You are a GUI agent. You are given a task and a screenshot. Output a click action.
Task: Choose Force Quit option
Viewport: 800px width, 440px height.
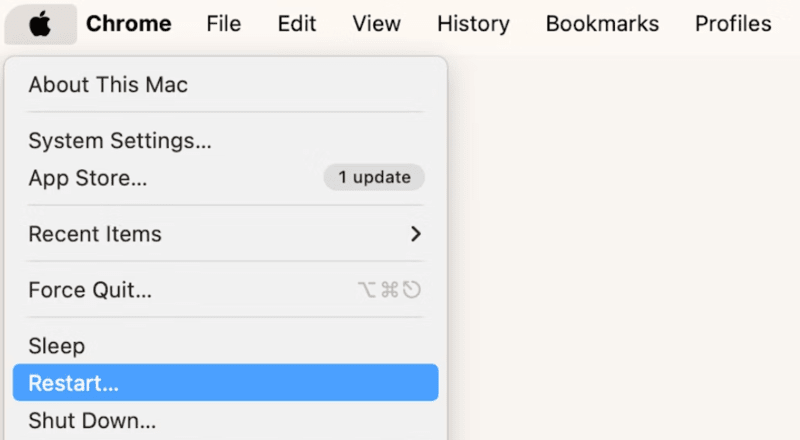90,291
